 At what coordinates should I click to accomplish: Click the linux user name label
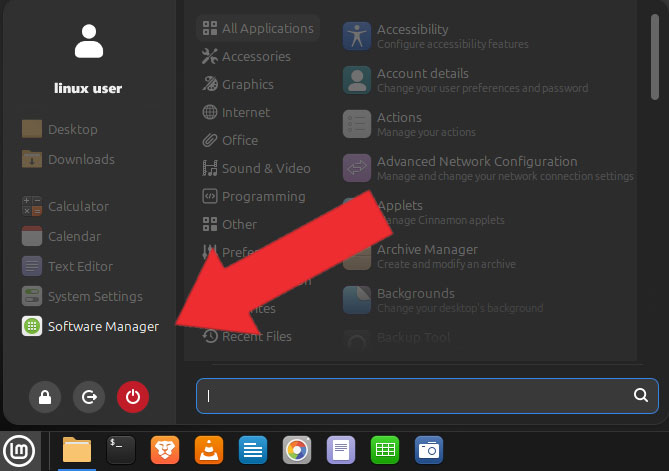point(88,88)
